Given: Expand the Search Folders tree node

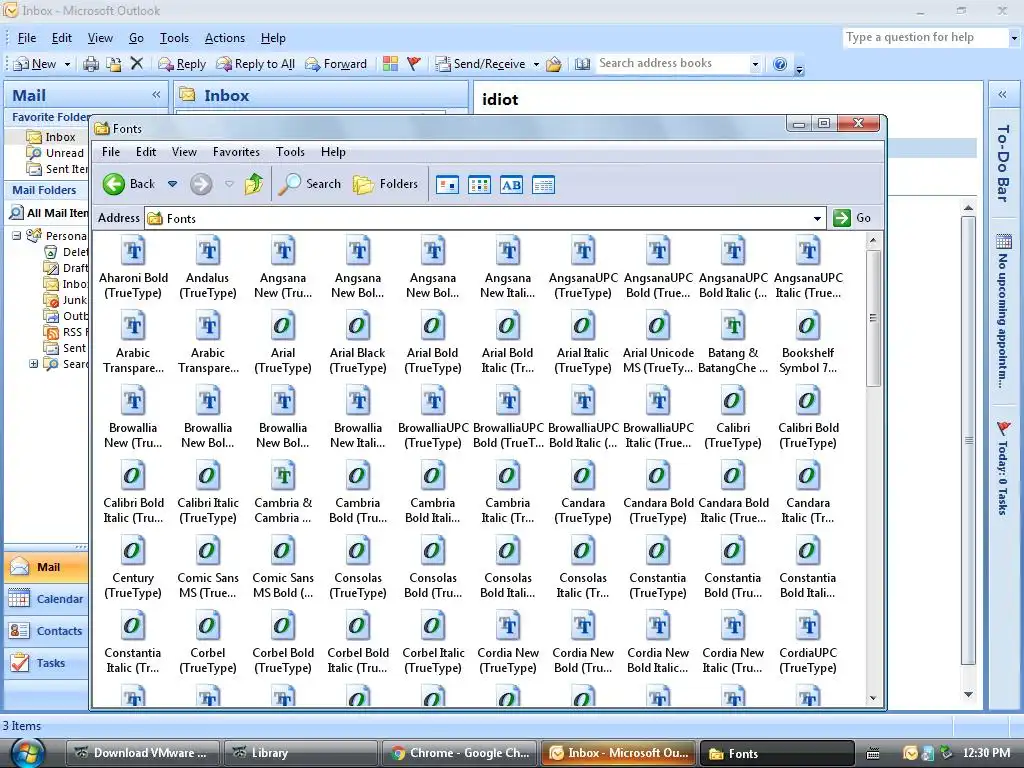Looking at the screenshot, I should click(x=33, y=364).
